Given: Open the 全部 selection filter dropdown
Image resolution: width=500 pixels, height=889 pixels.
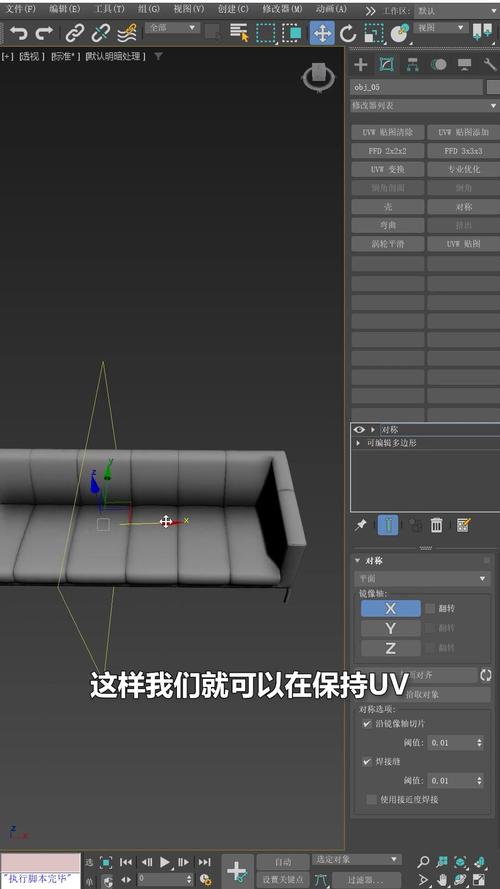Looking at the screenshot, I should pyautogui.click(x=172, y=27).
